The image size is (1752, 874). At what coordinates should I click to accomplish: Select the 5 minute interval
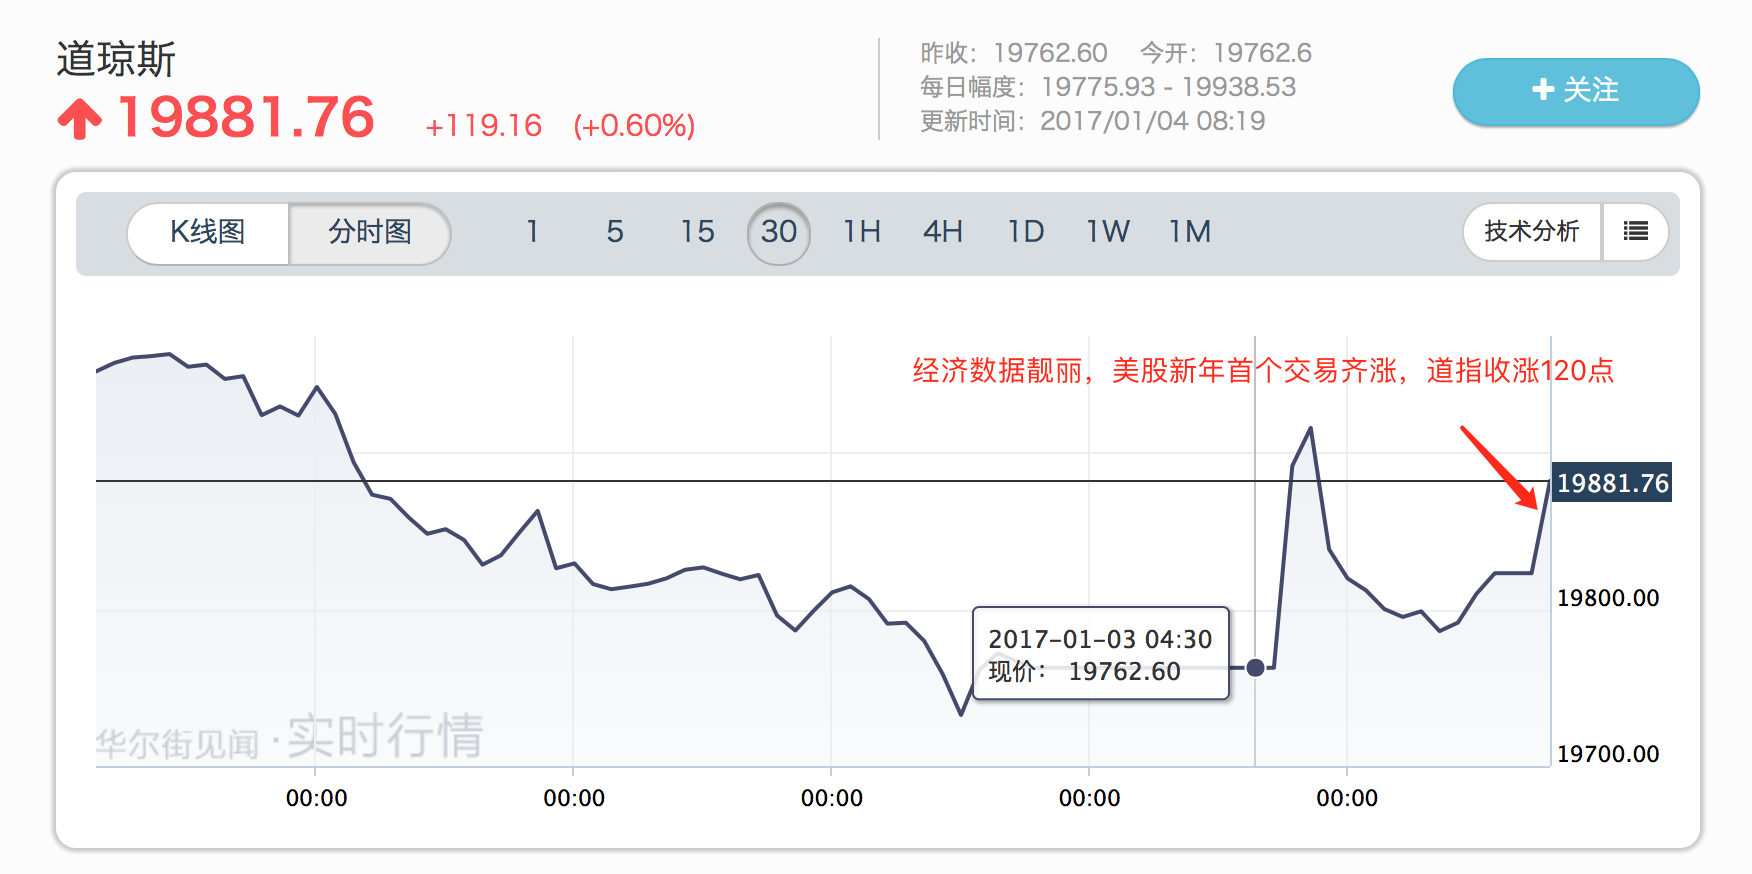point(615,232)
